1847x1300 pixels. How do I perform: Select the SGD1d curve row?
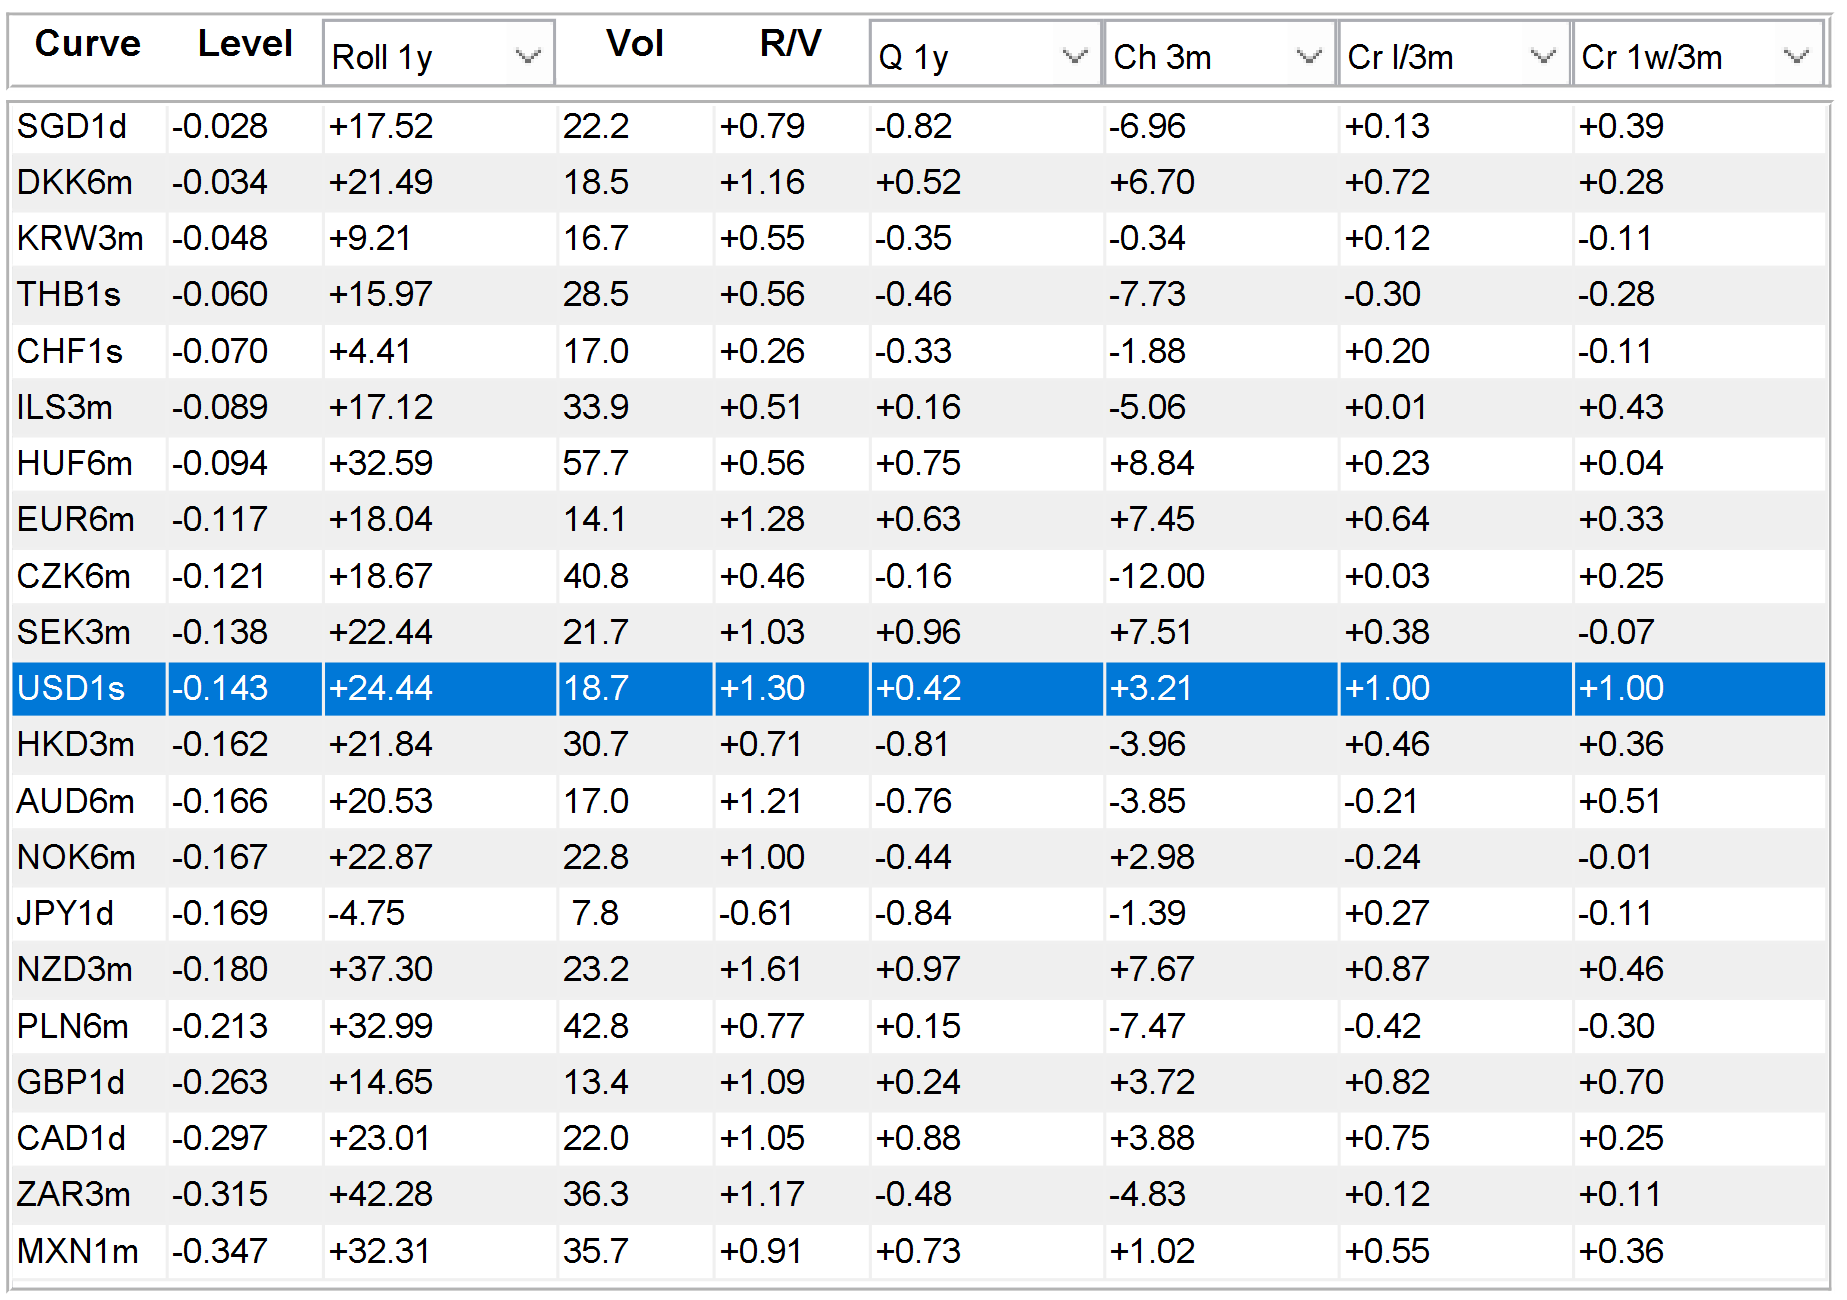coord(919,126)
